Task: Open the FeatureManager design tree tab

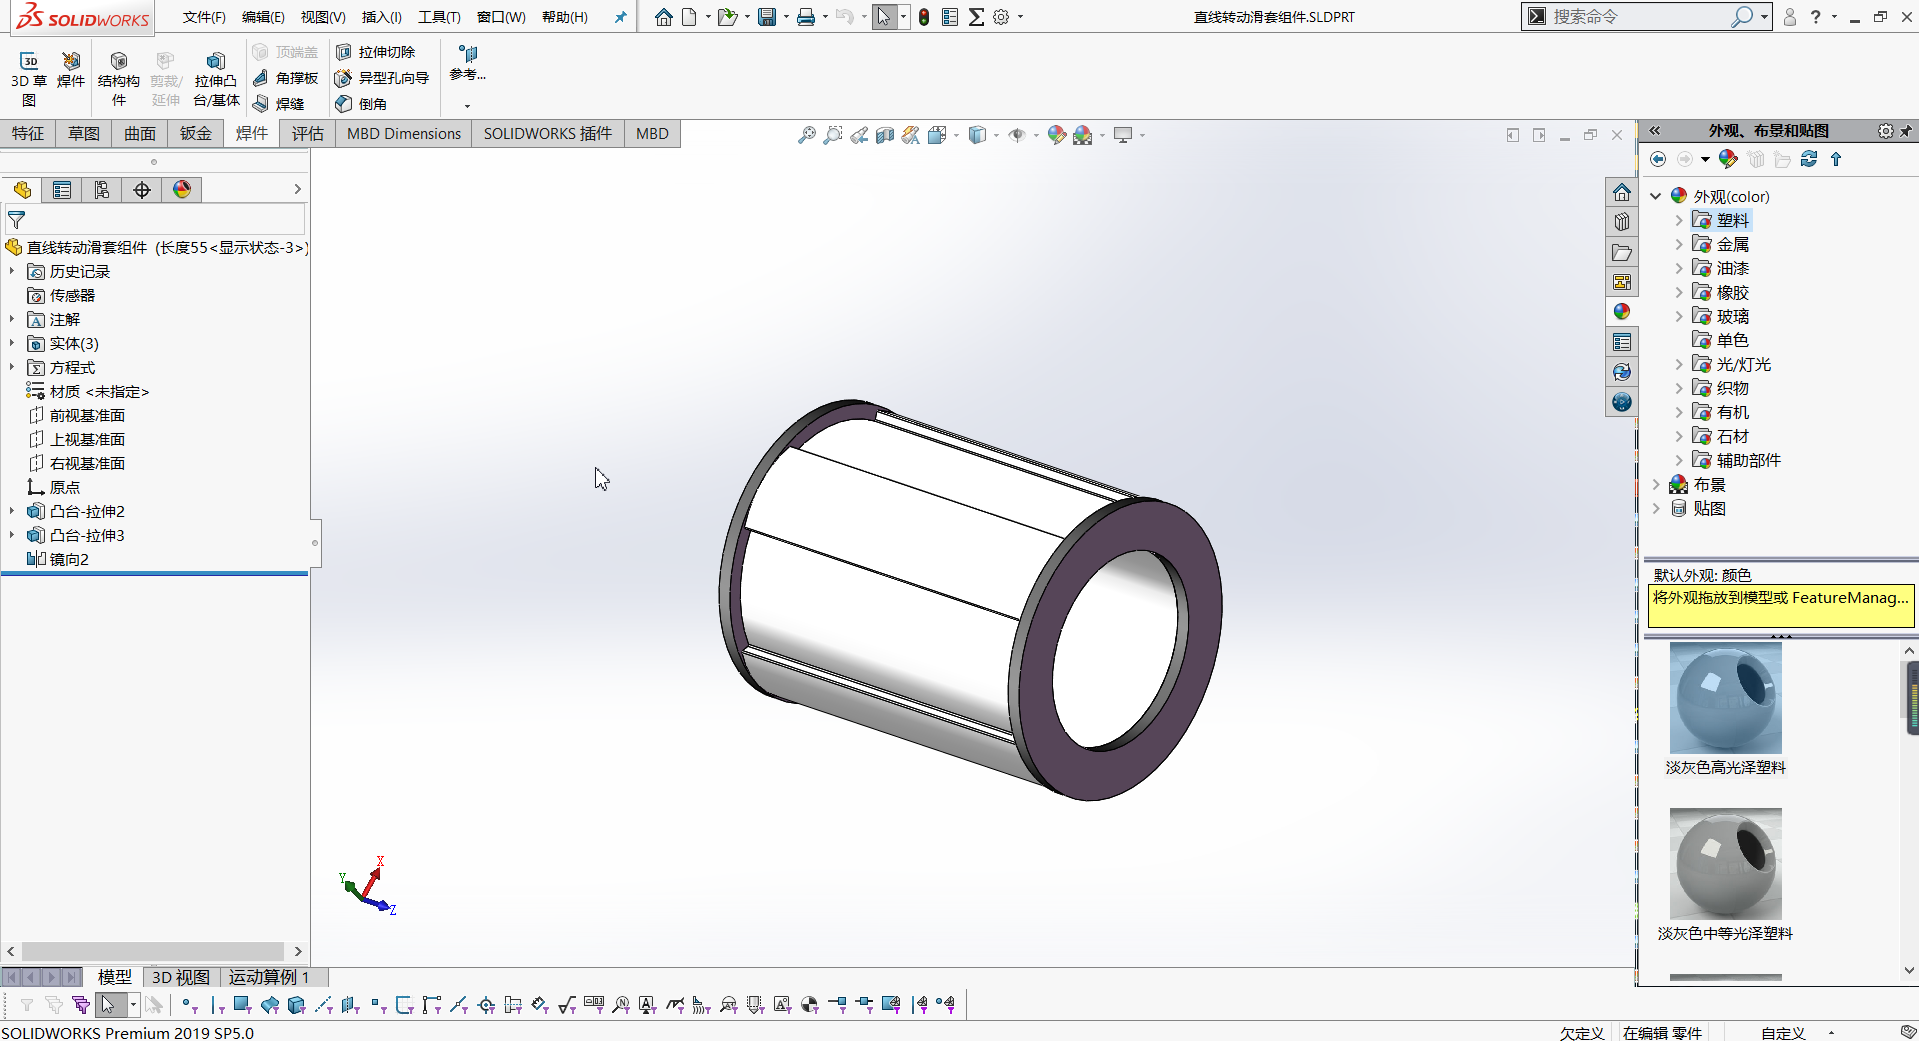Action: tap(22, 190)
